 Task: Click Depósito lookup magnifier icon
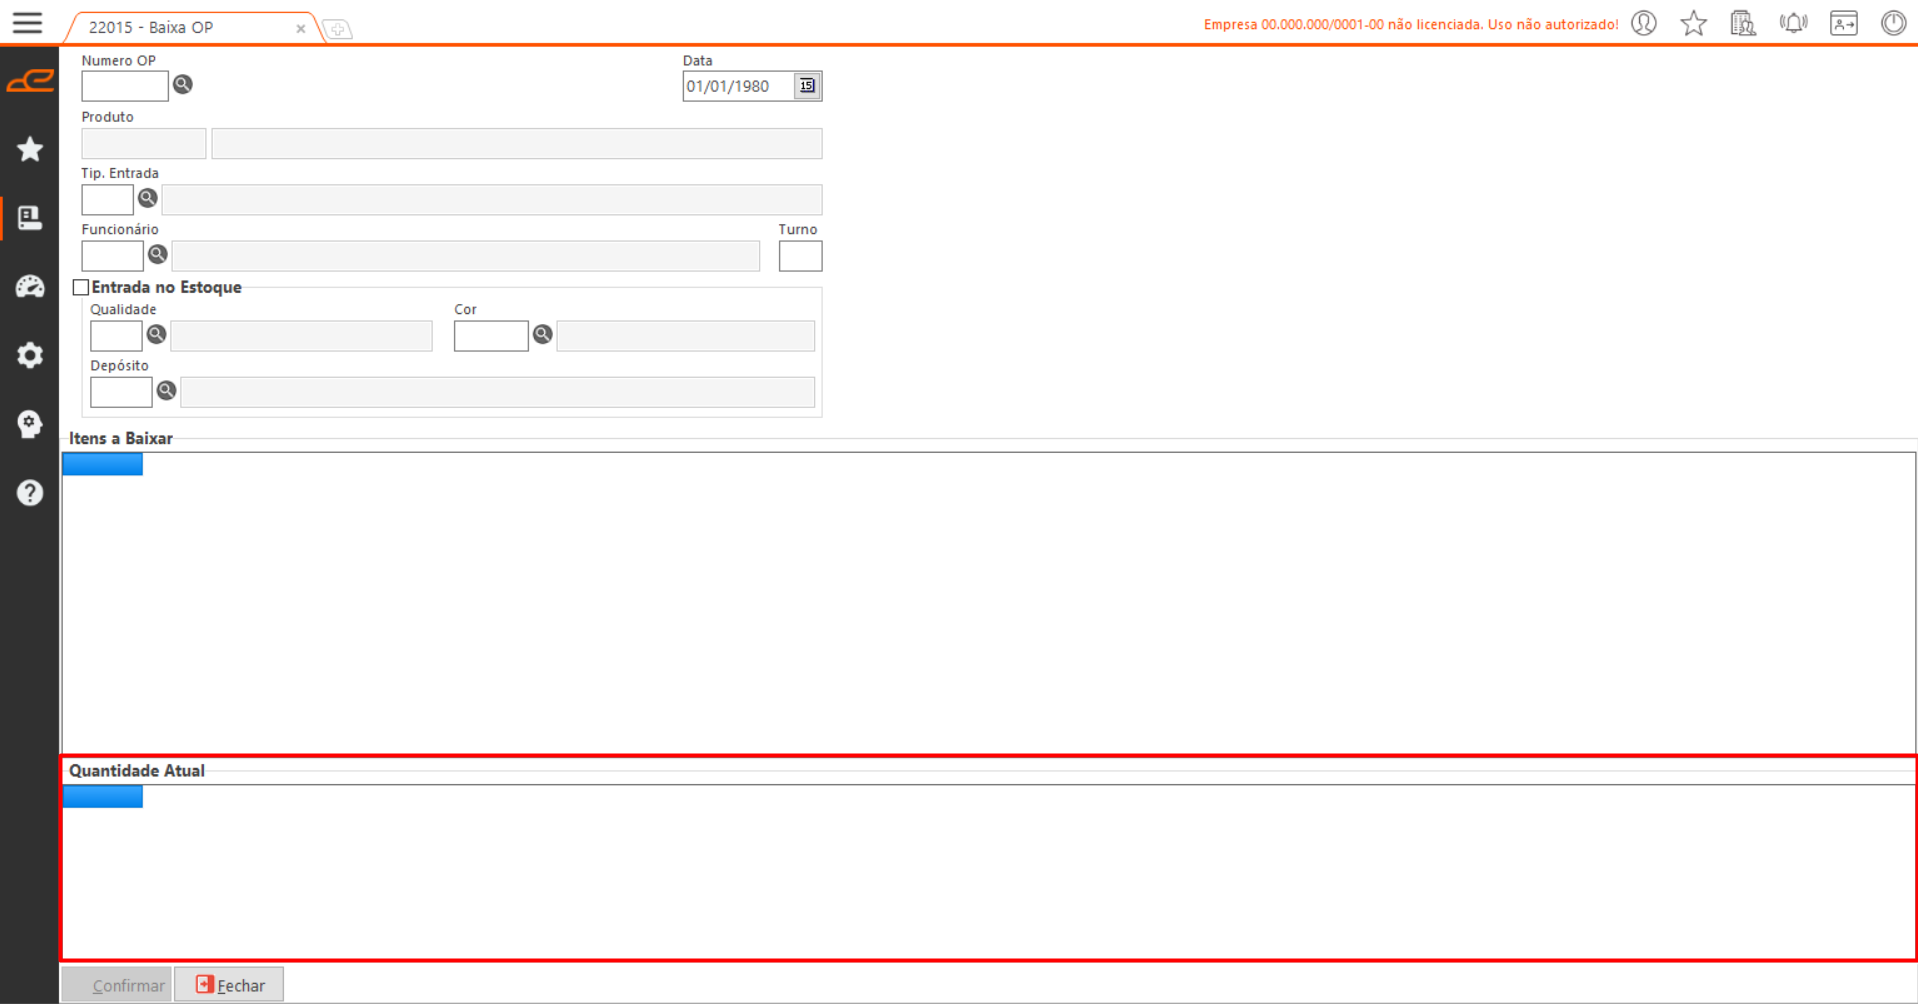(167, 391)
